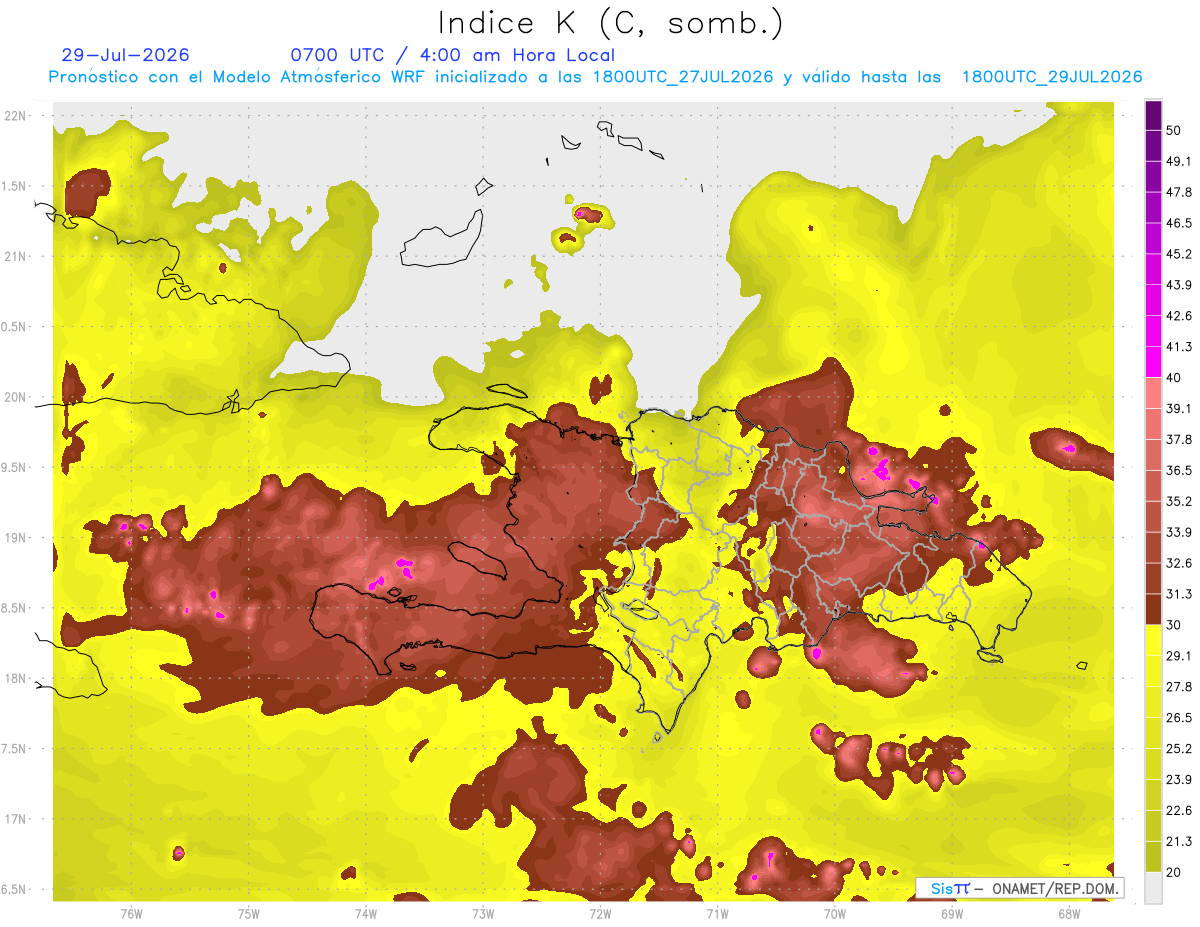Click the colorbar value "22.6"
This screenshot has width=1200, height=927.
[1178, 810]
